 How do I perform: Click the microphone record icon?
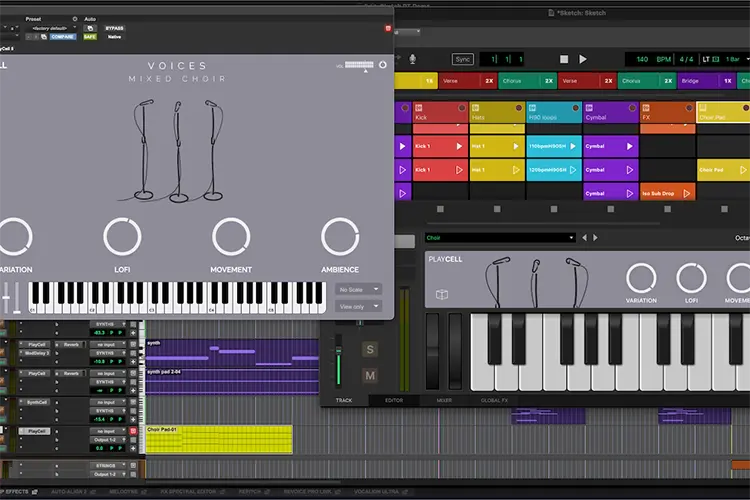(x=412, y=59)
